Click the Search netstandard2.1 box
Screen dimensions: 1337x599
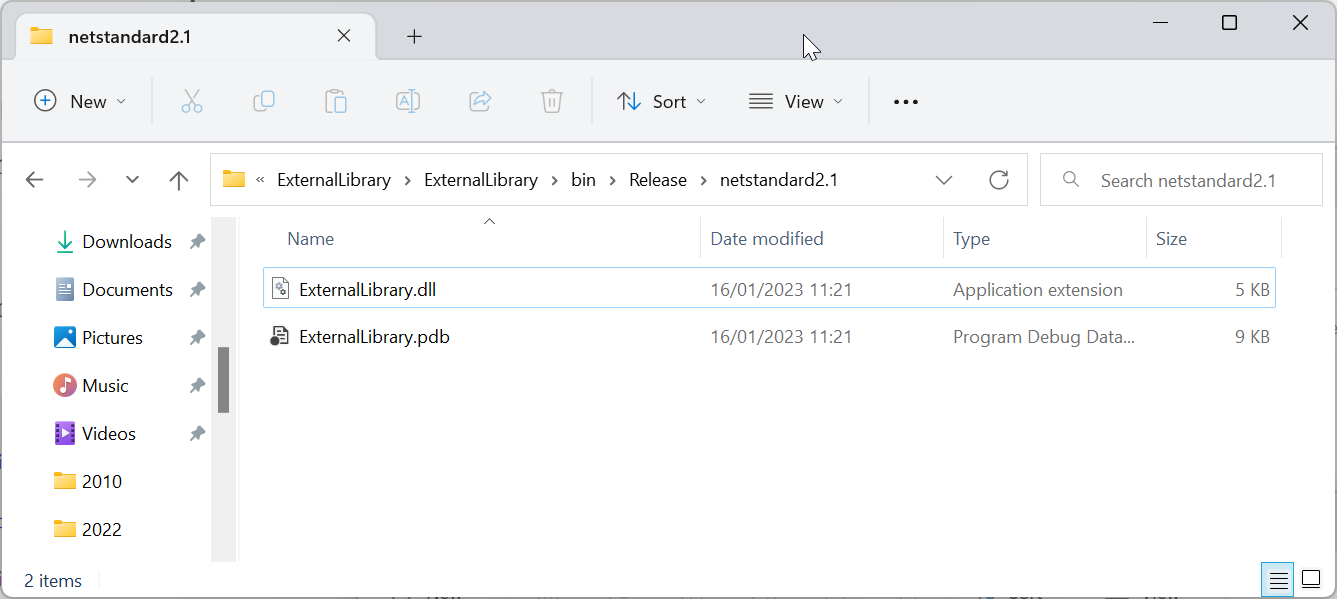(1181, 180)
